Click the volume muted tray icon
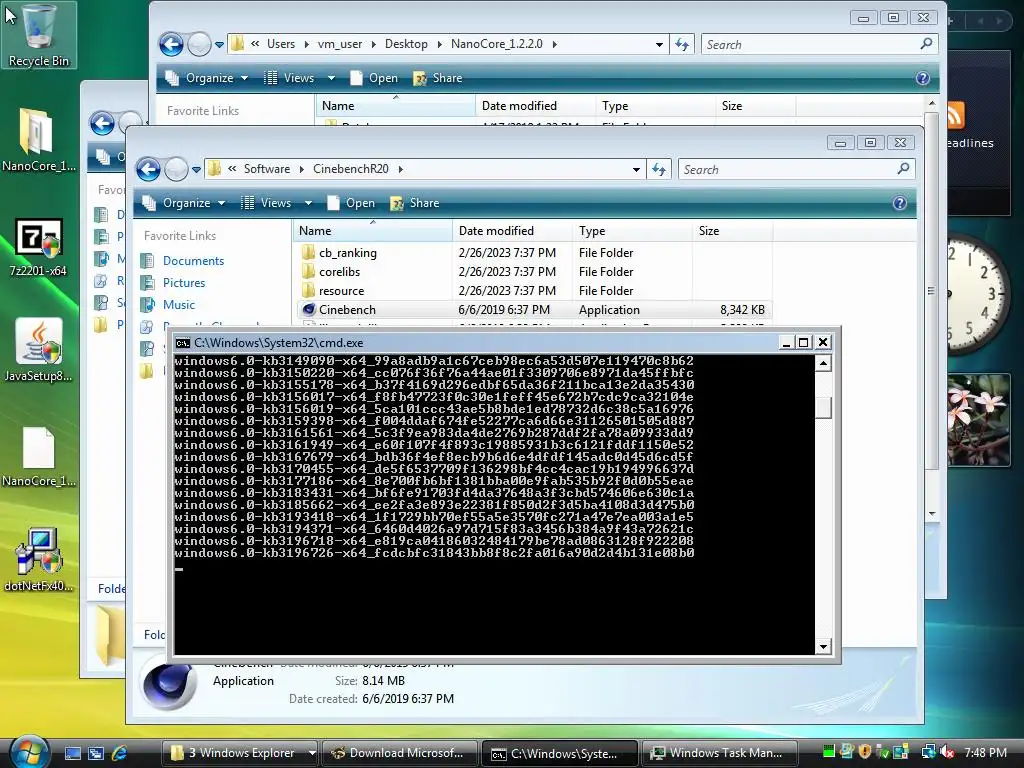Image resolution: width=1024 pixels, height=768 pixels. [946, 752]
